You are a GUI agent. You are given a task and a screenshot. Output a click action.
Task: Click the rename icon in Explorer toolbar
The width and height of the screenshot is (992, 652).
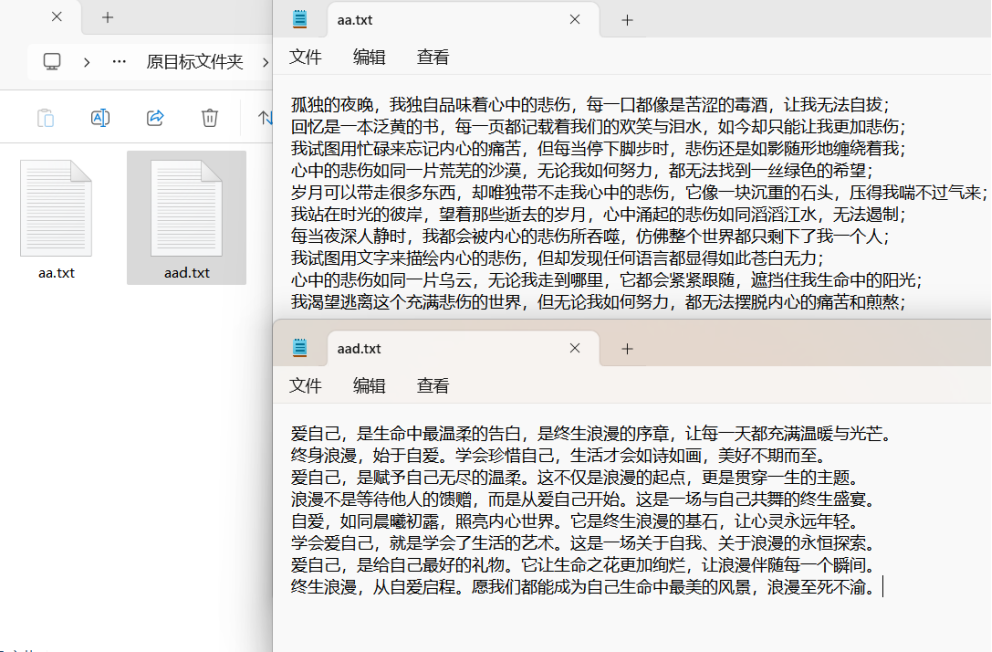pyautogui.click(x=100, y=118)
